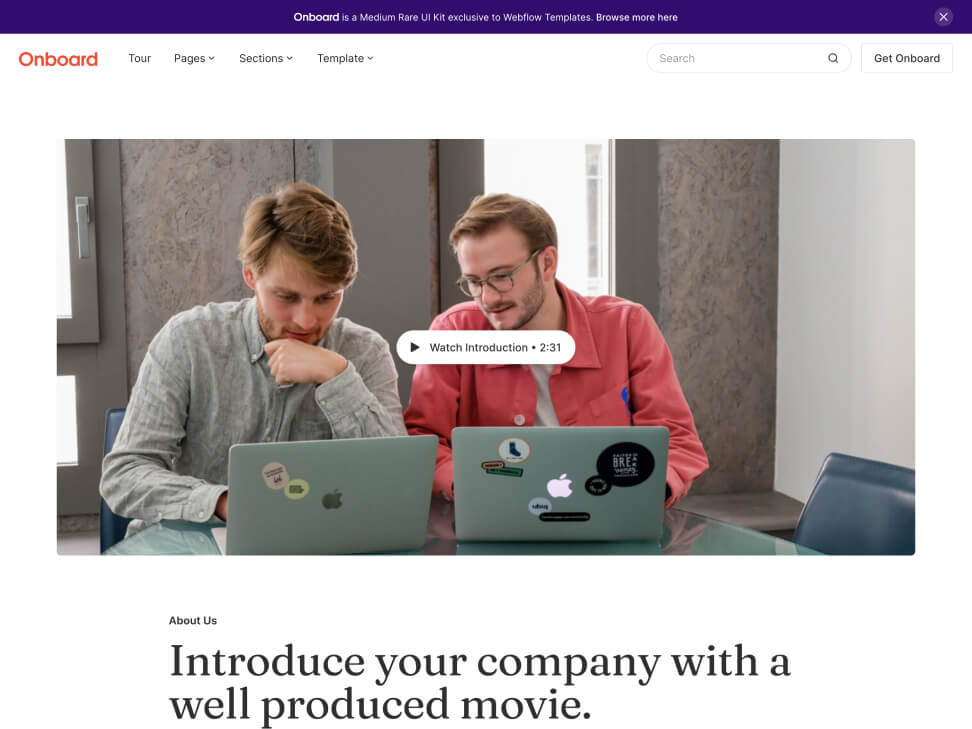Viewport: 972px width, 729px height.
Task: Dismiss the purple banner with X icon
Action: (x=943, y=17)
